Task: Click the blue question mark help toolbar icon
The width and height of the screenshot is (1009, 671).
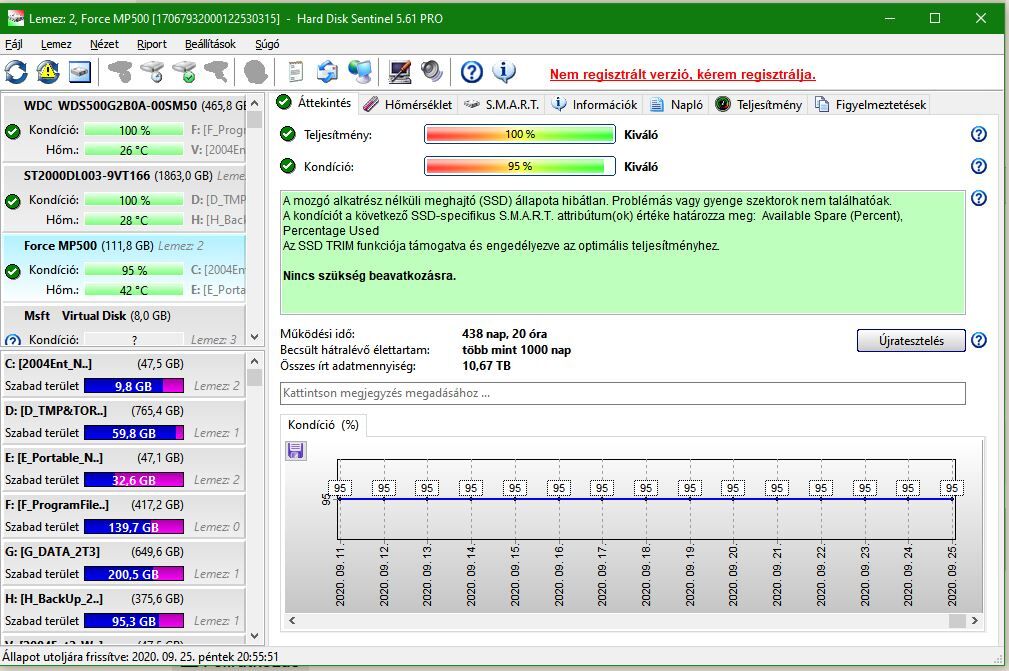Action: pos(472,71)
